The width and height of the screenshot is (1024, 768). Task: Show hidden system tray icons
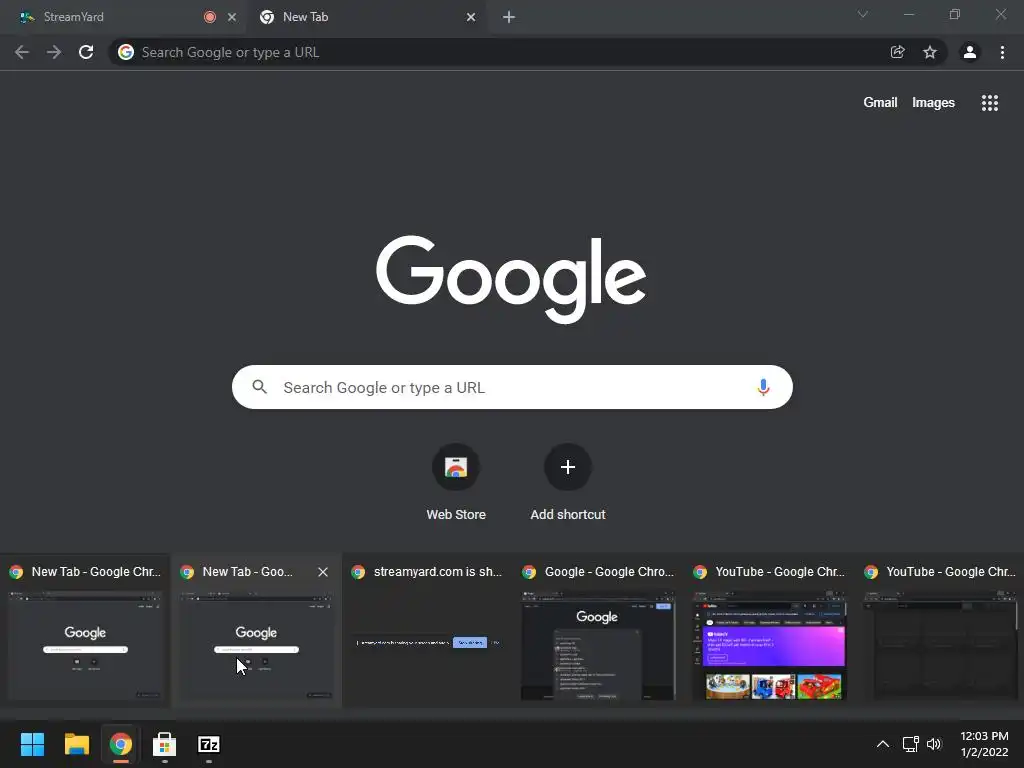point(882,744)
